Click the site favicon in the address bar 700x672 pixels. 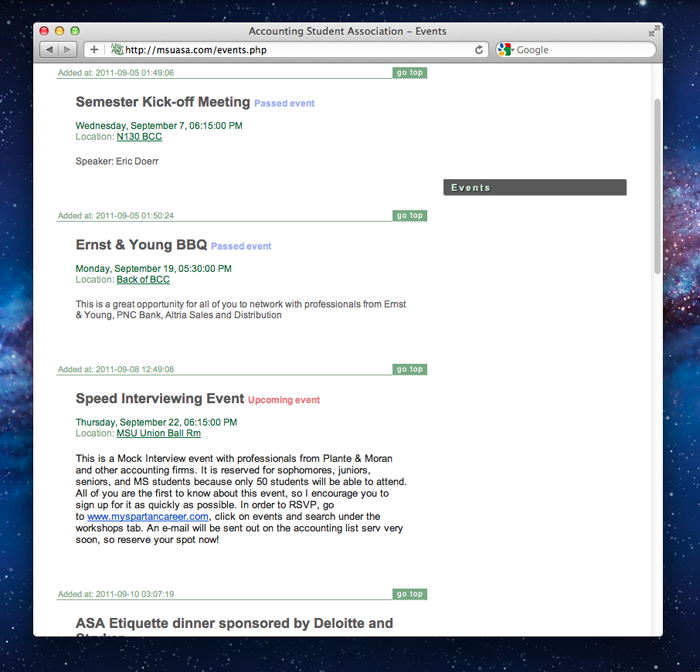point(116,50)
